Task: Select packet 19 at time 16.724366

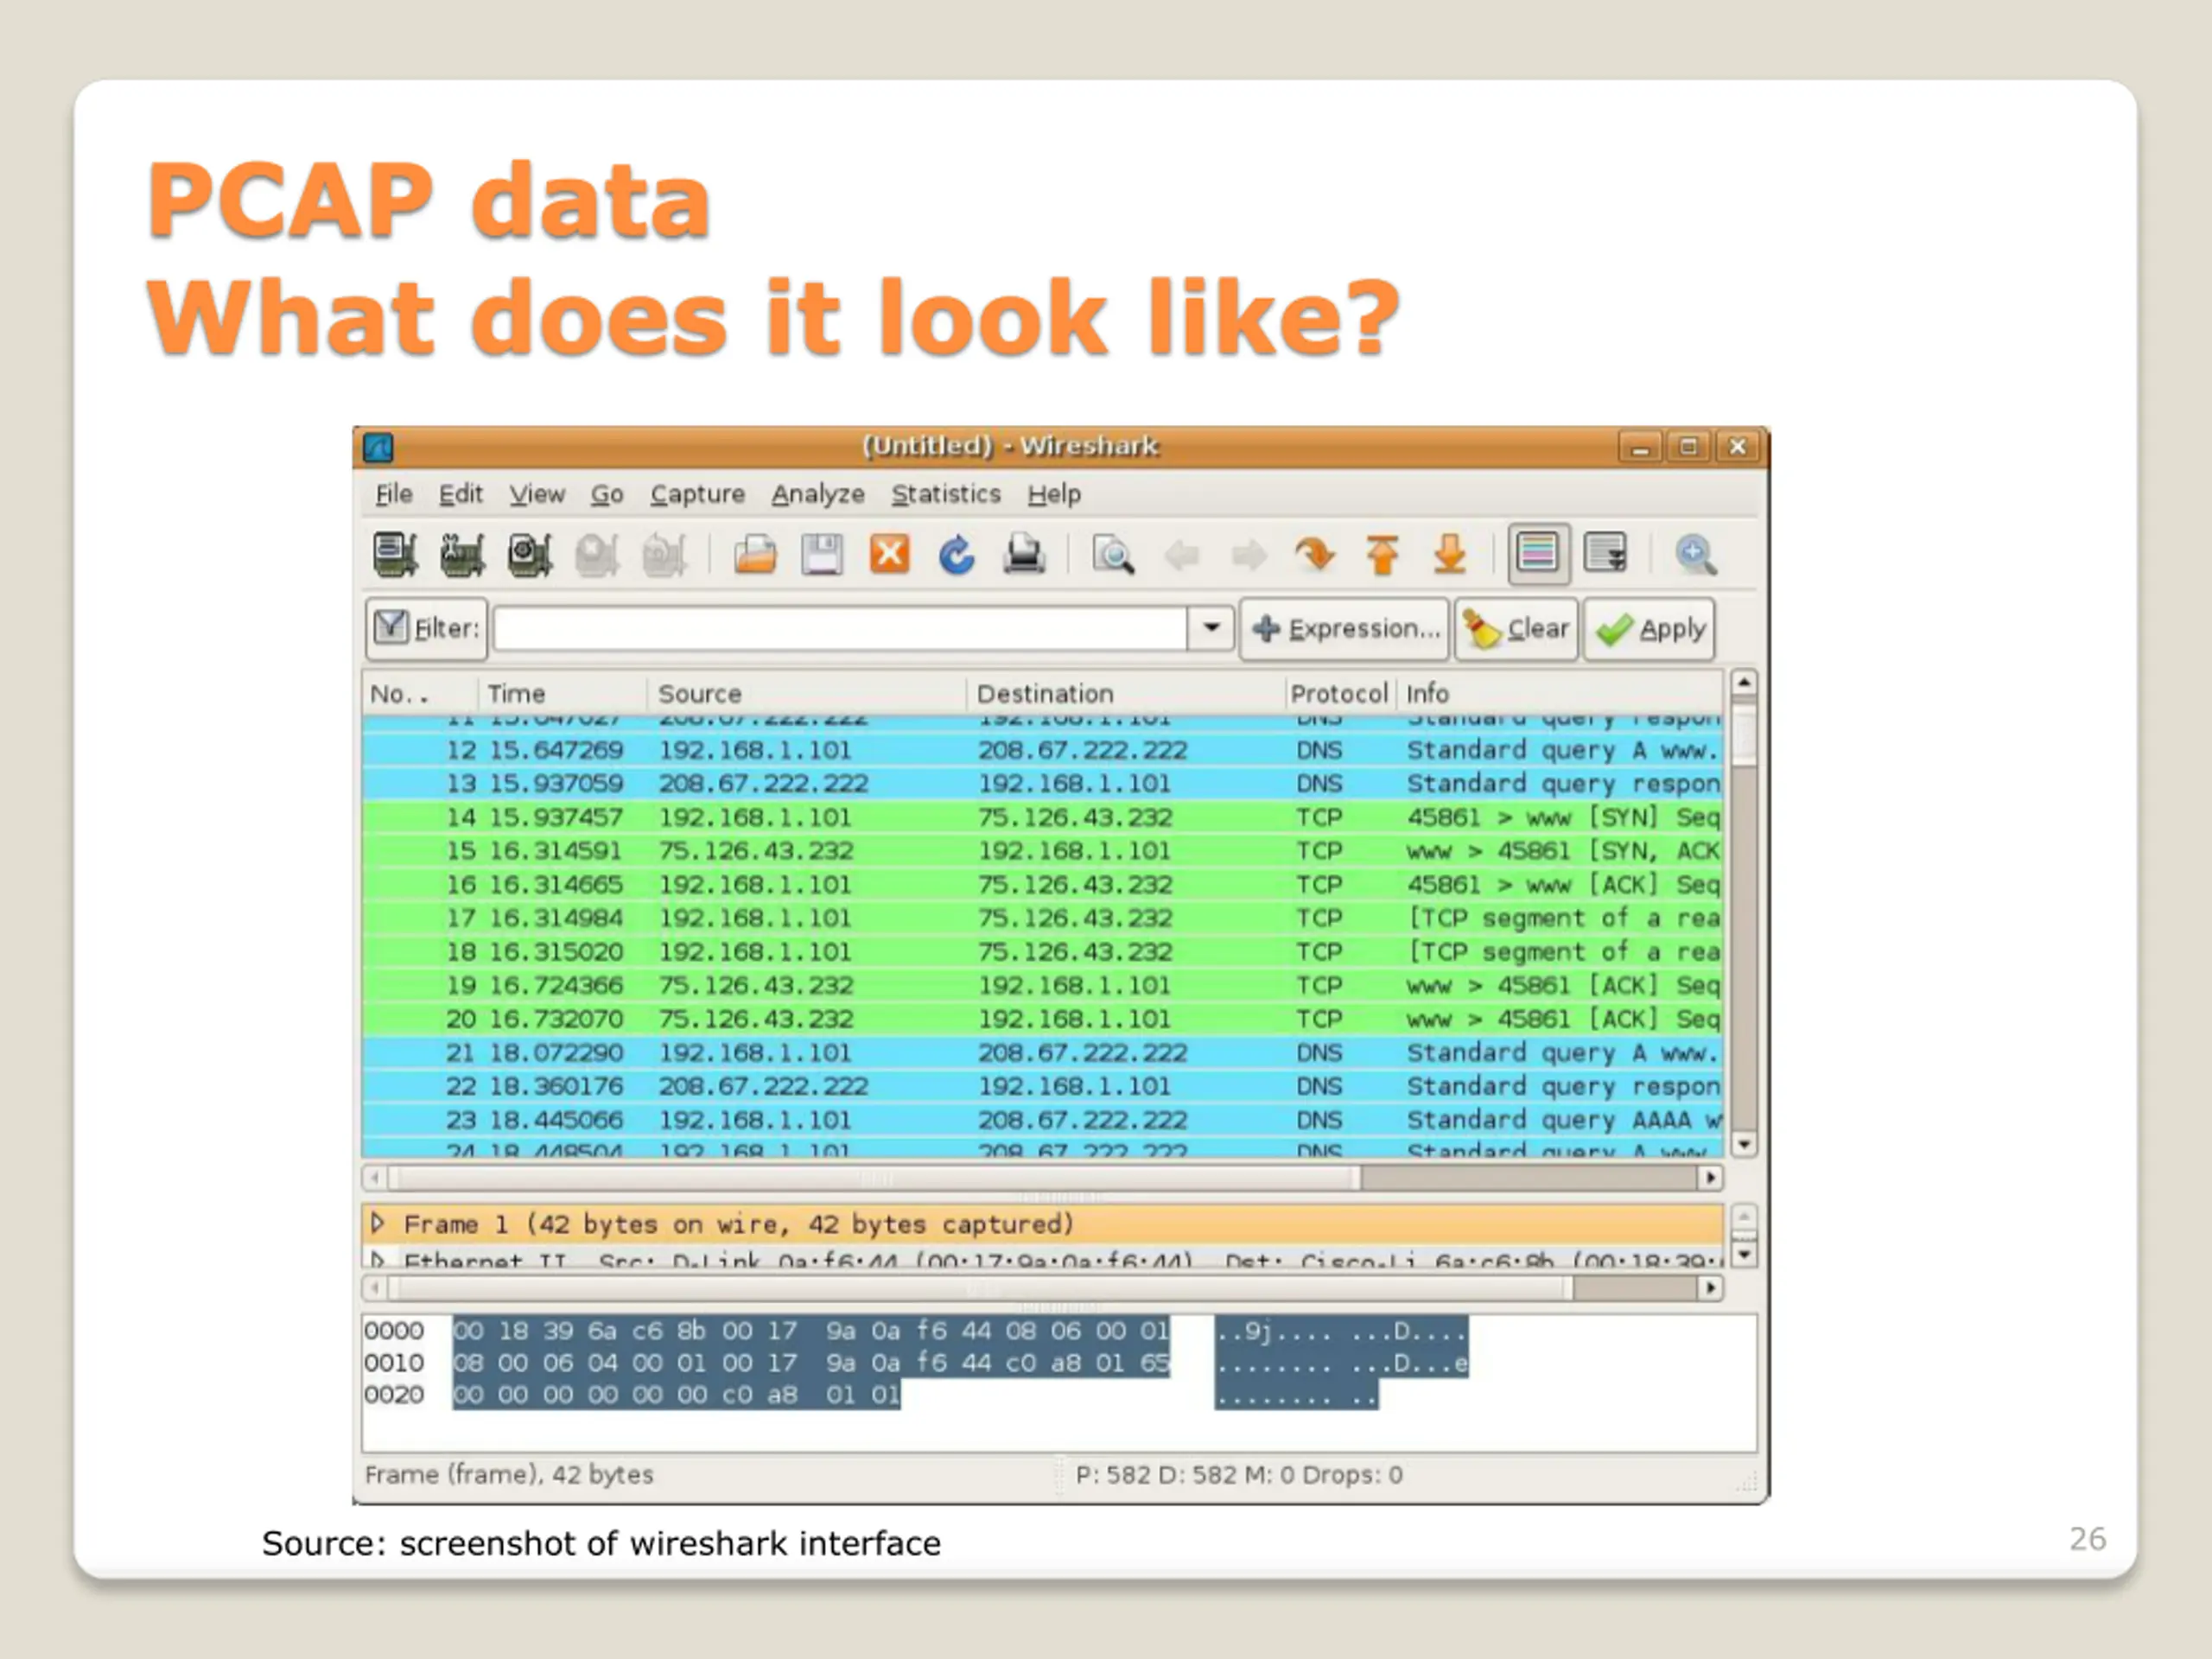Action: click(1043, 986)
